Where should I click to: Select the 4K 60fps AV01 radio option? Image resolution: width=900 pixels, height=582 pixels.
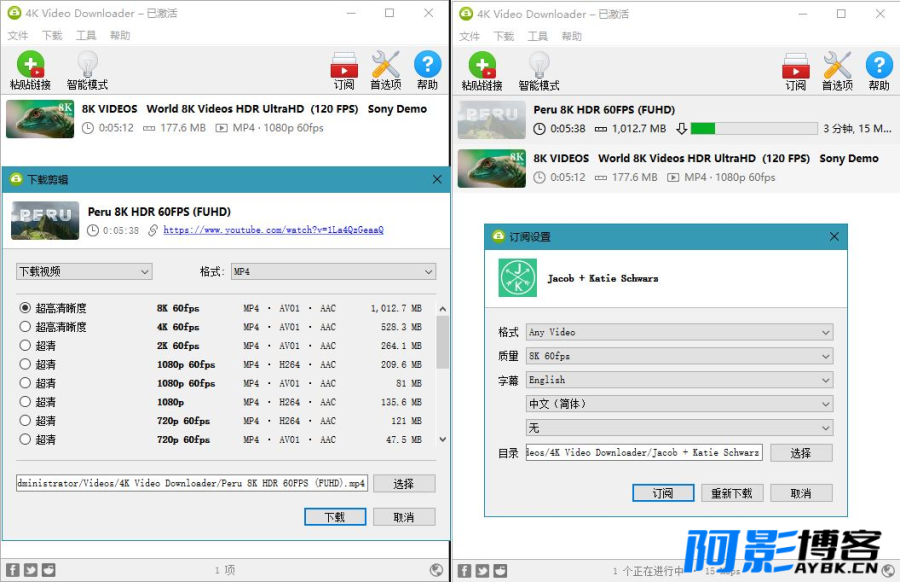25,327
